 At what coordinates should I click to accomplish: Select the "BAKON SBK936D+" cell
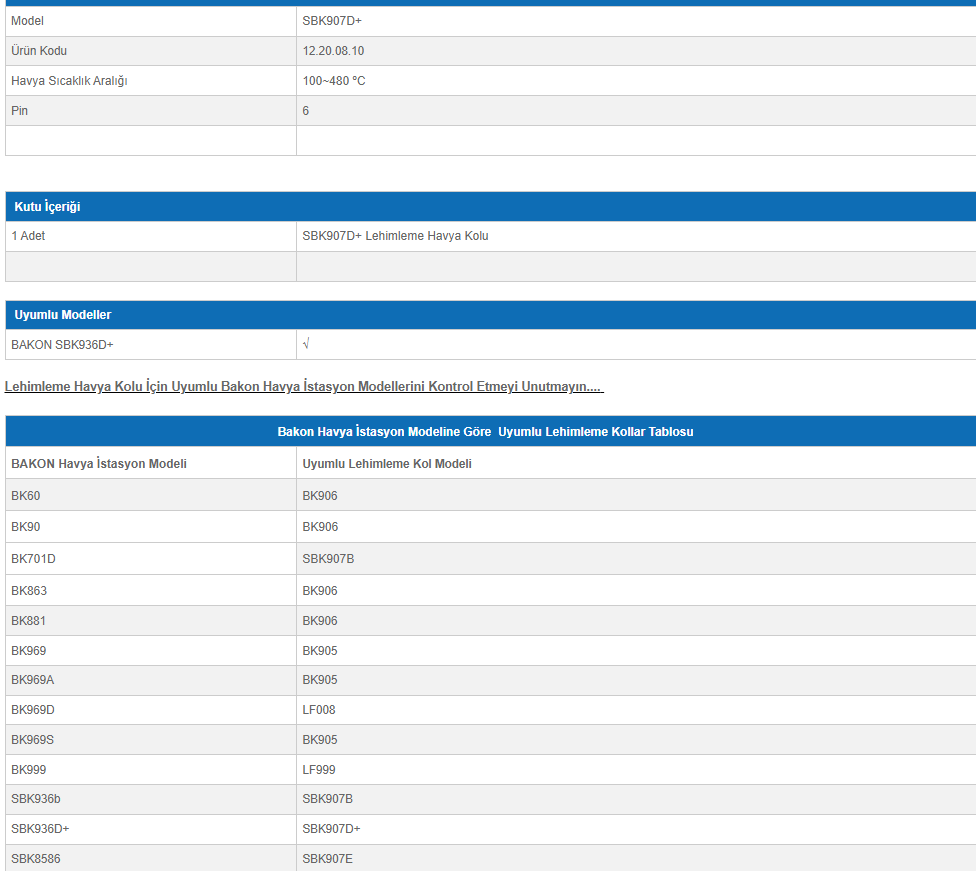click(x=151, y=344)
